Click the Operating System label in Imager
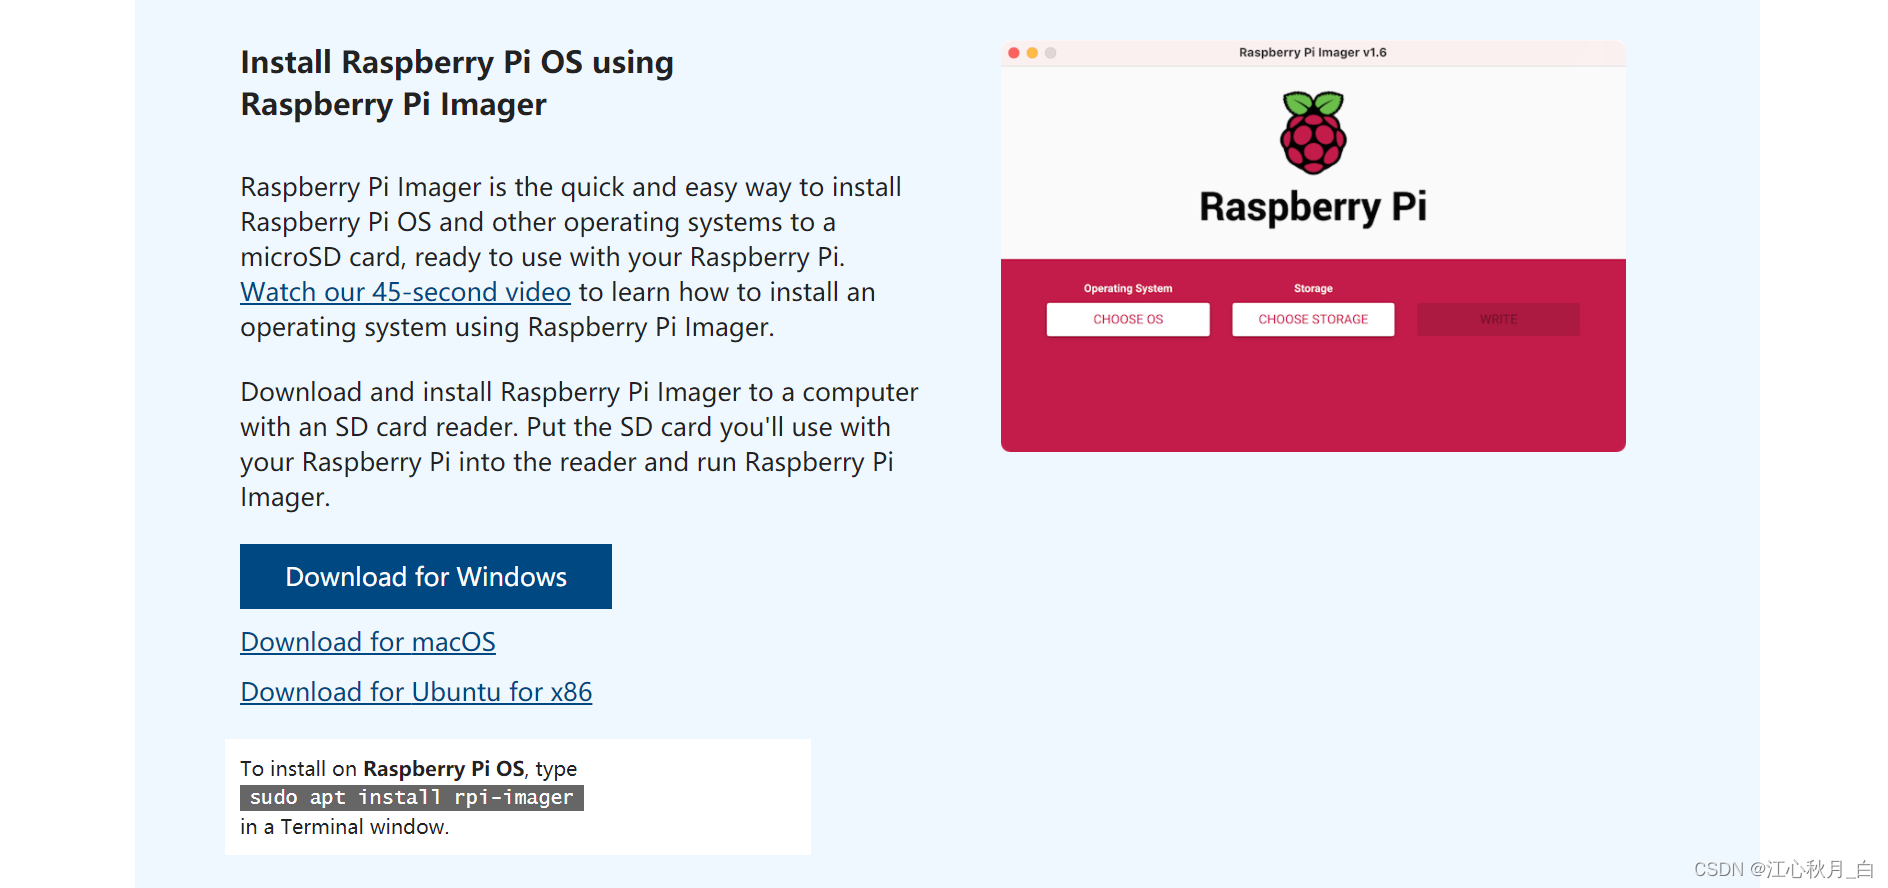The width and height of the screenshot is (1888, 888). pos(1128,288)
